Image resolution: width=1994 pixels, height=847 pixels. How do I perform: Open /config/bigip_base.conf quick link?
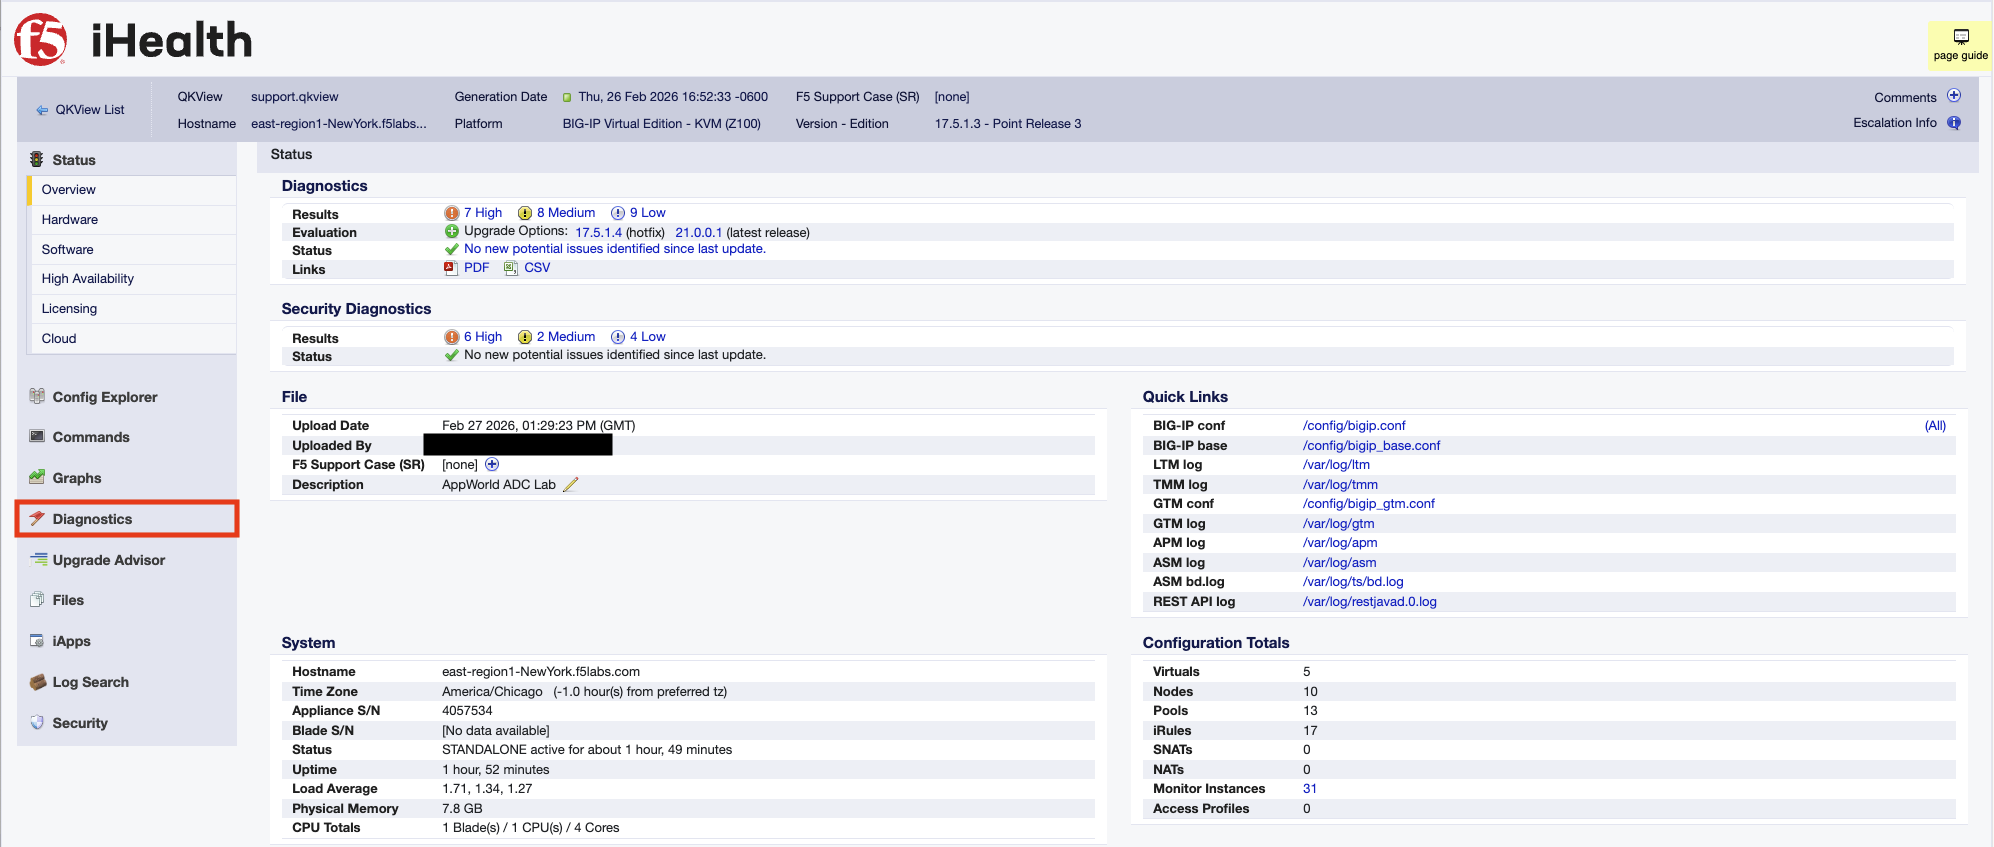click(x=1372, y=446)
